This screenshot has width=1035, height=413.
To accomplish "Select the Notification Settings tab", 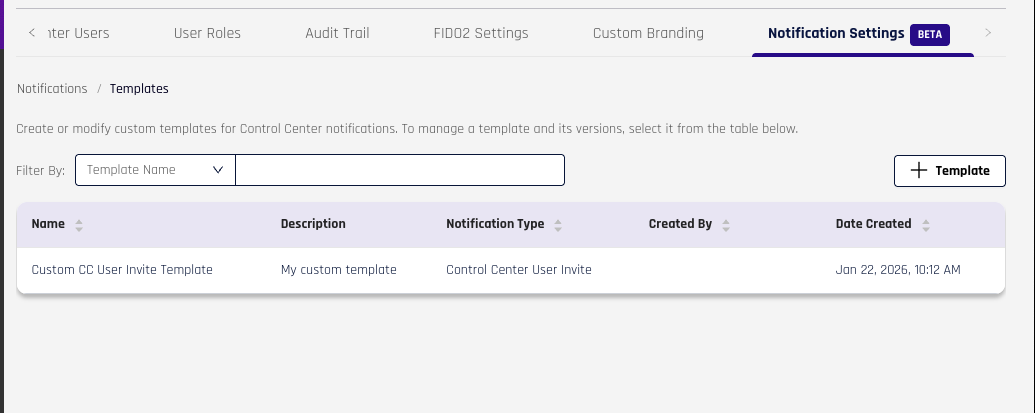I will [835, 33].
